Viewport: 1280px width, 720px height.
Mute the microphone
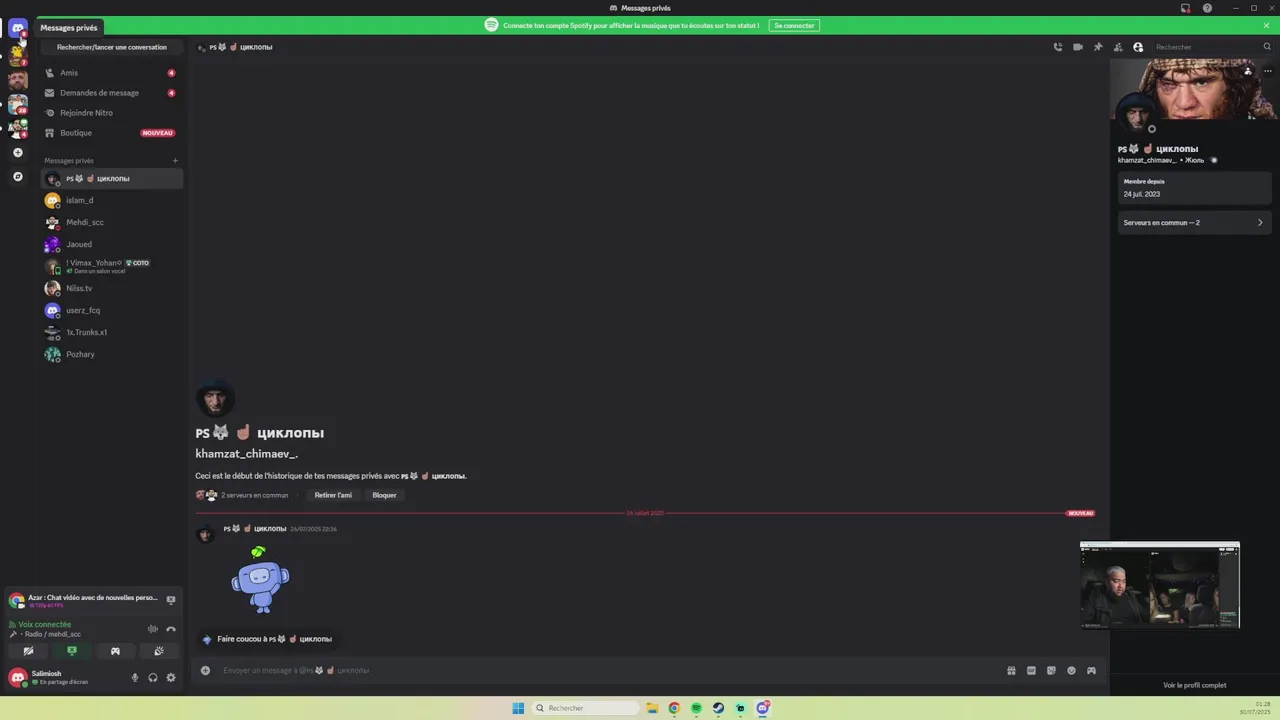135,678
